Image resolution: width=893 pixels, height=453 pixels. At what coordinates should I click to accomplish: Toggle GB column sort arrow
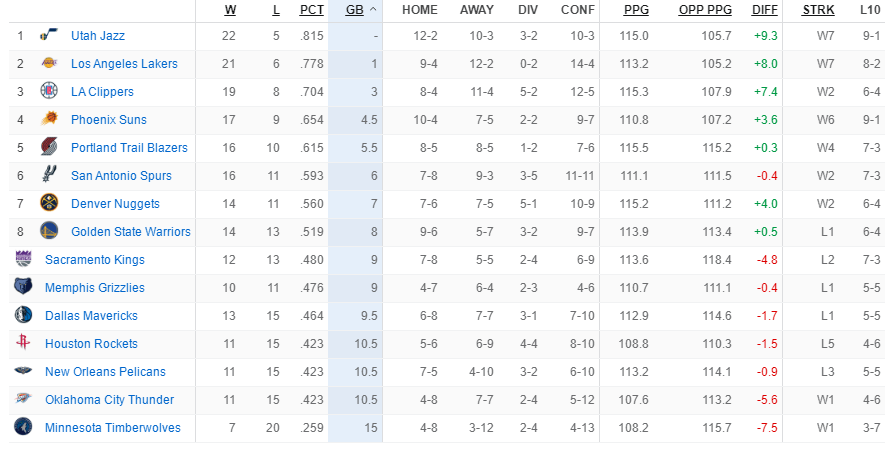click(x=373, y=10)
